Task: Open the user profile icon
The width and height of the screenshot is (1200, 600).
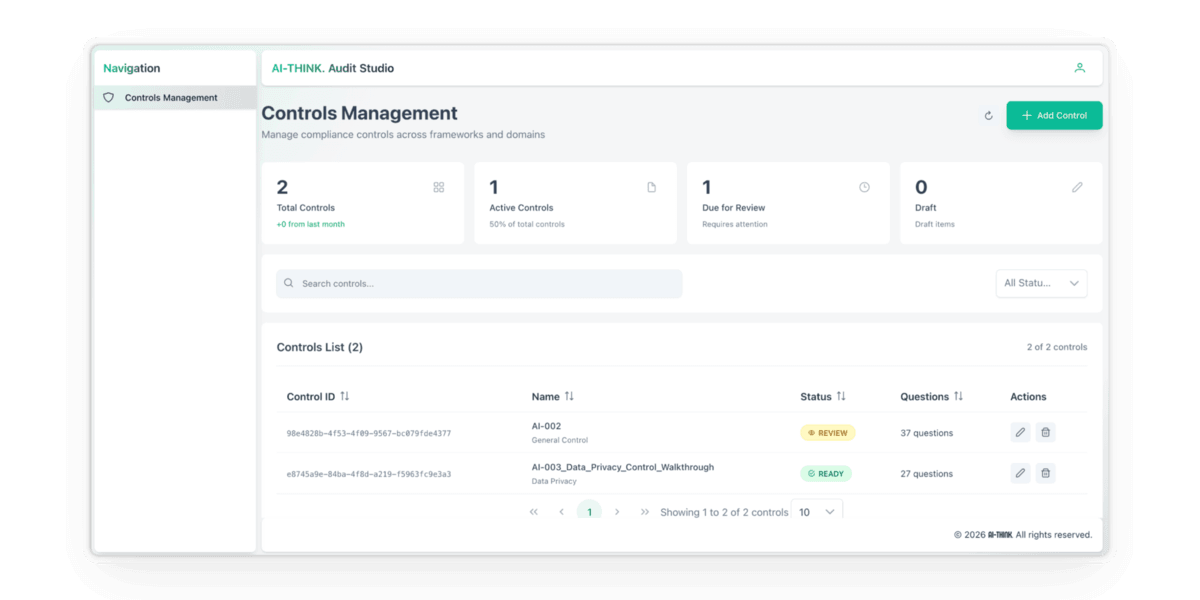Action: 1079,68
